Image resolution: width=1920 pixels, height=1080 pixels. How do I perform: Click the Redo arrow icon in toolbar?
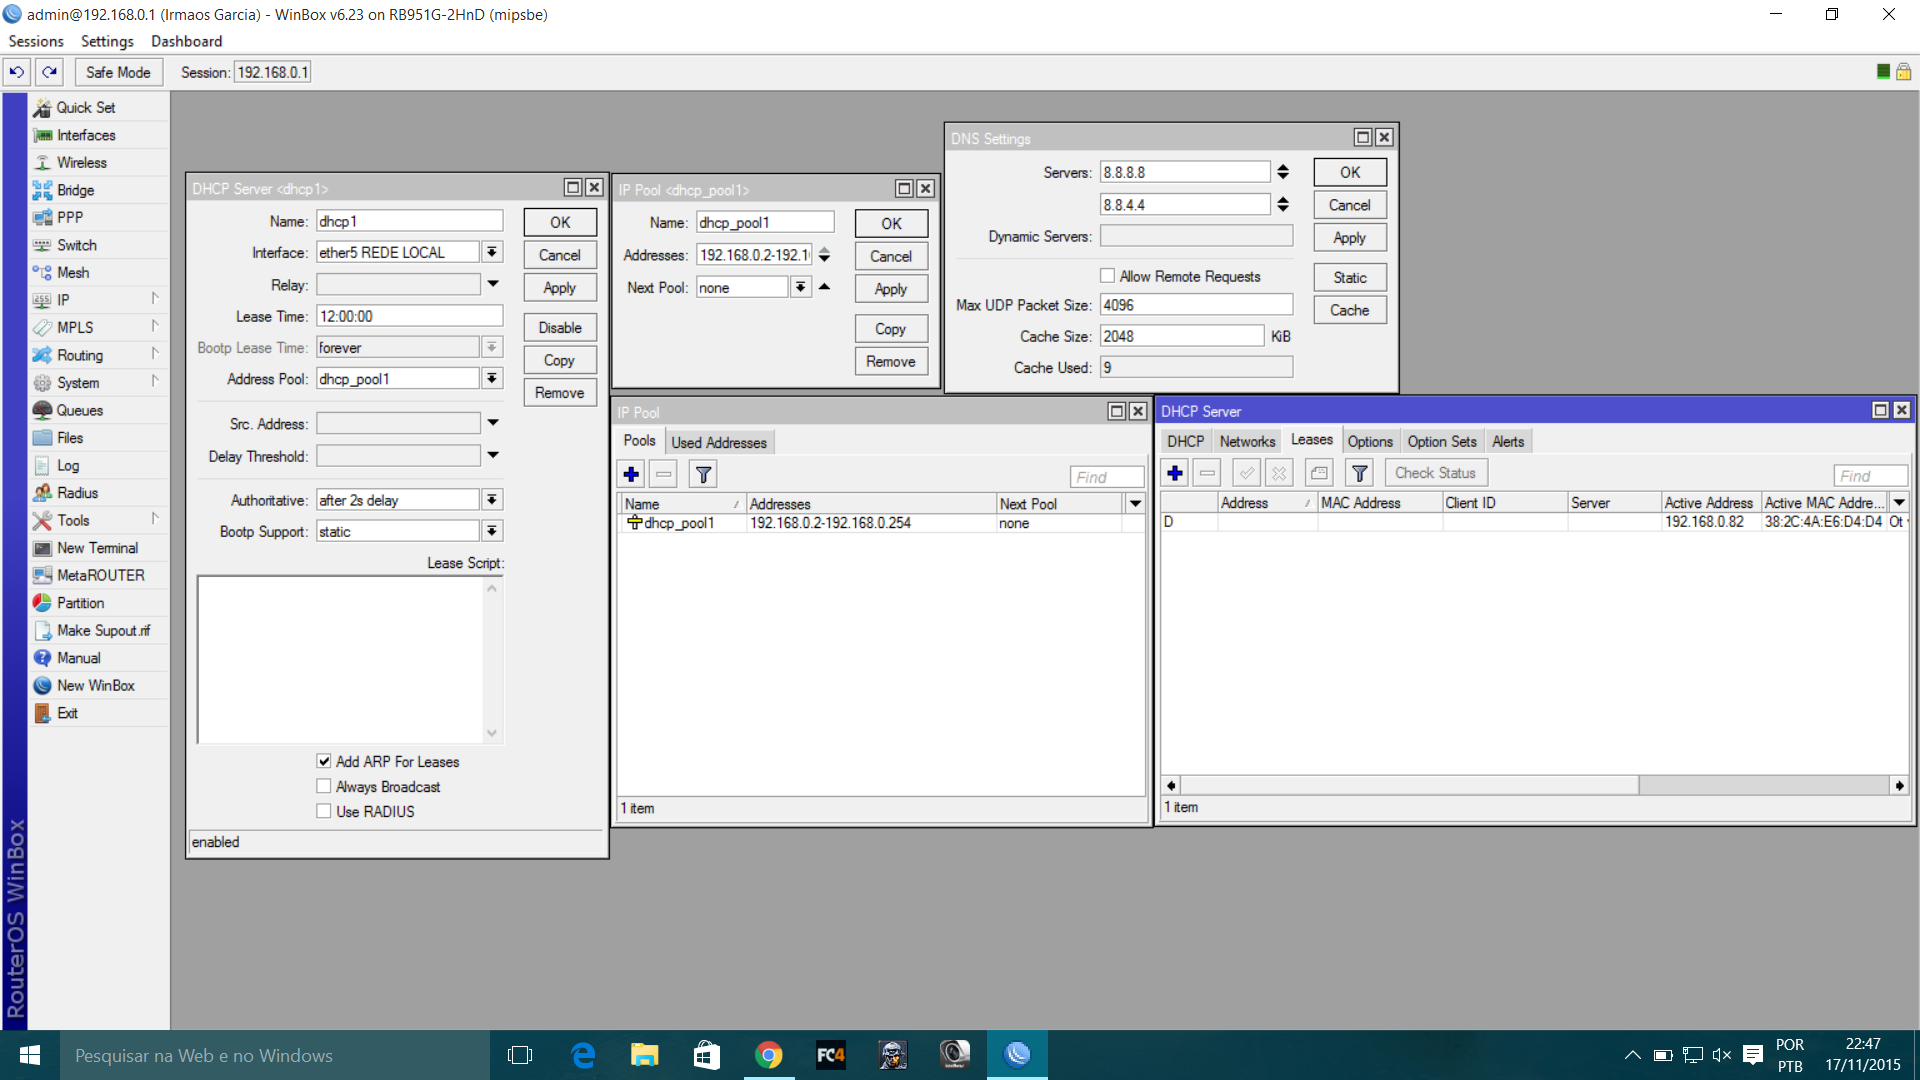(x=49, y=72)
